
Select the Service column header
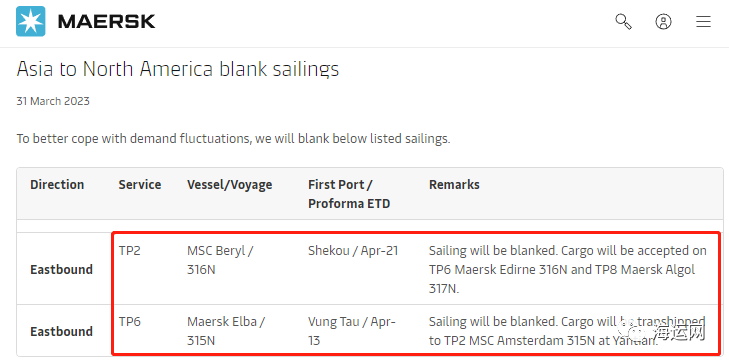coord(139,185)
